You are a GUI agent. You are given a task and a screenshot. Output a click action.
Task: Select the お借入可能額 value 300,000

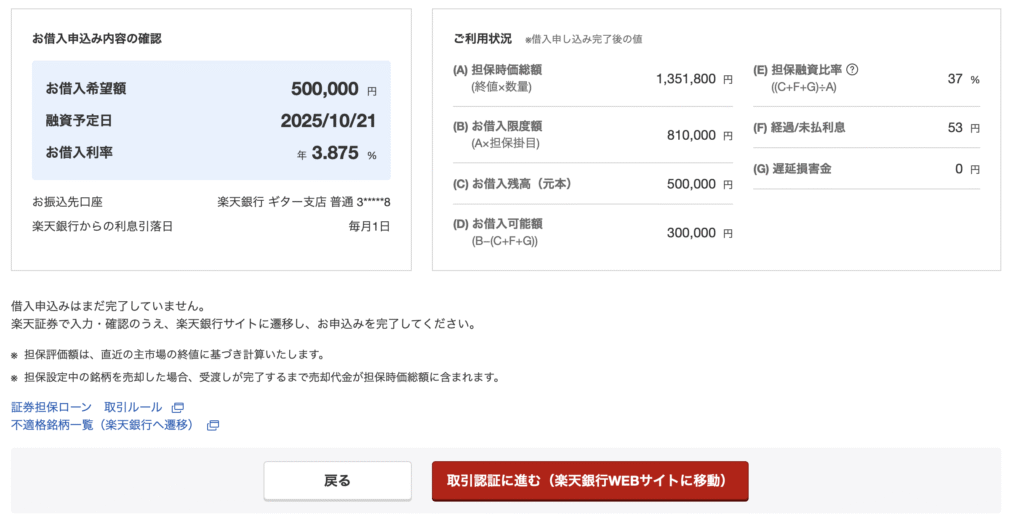point(691,233)
